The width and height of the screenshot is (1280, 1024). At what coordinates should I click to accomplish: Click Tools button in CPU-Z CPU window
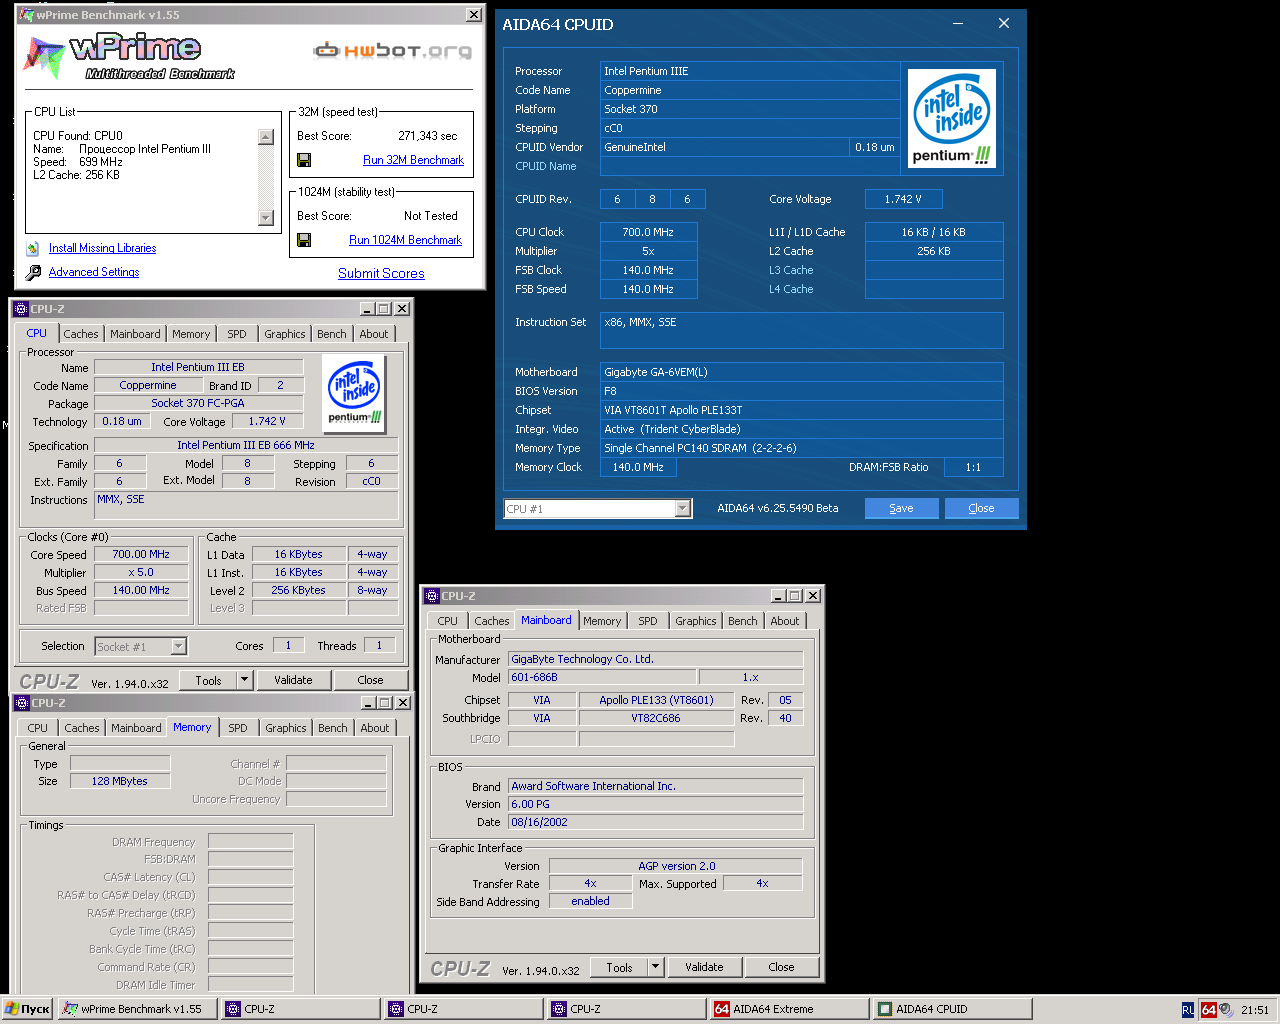coord(208,680)
